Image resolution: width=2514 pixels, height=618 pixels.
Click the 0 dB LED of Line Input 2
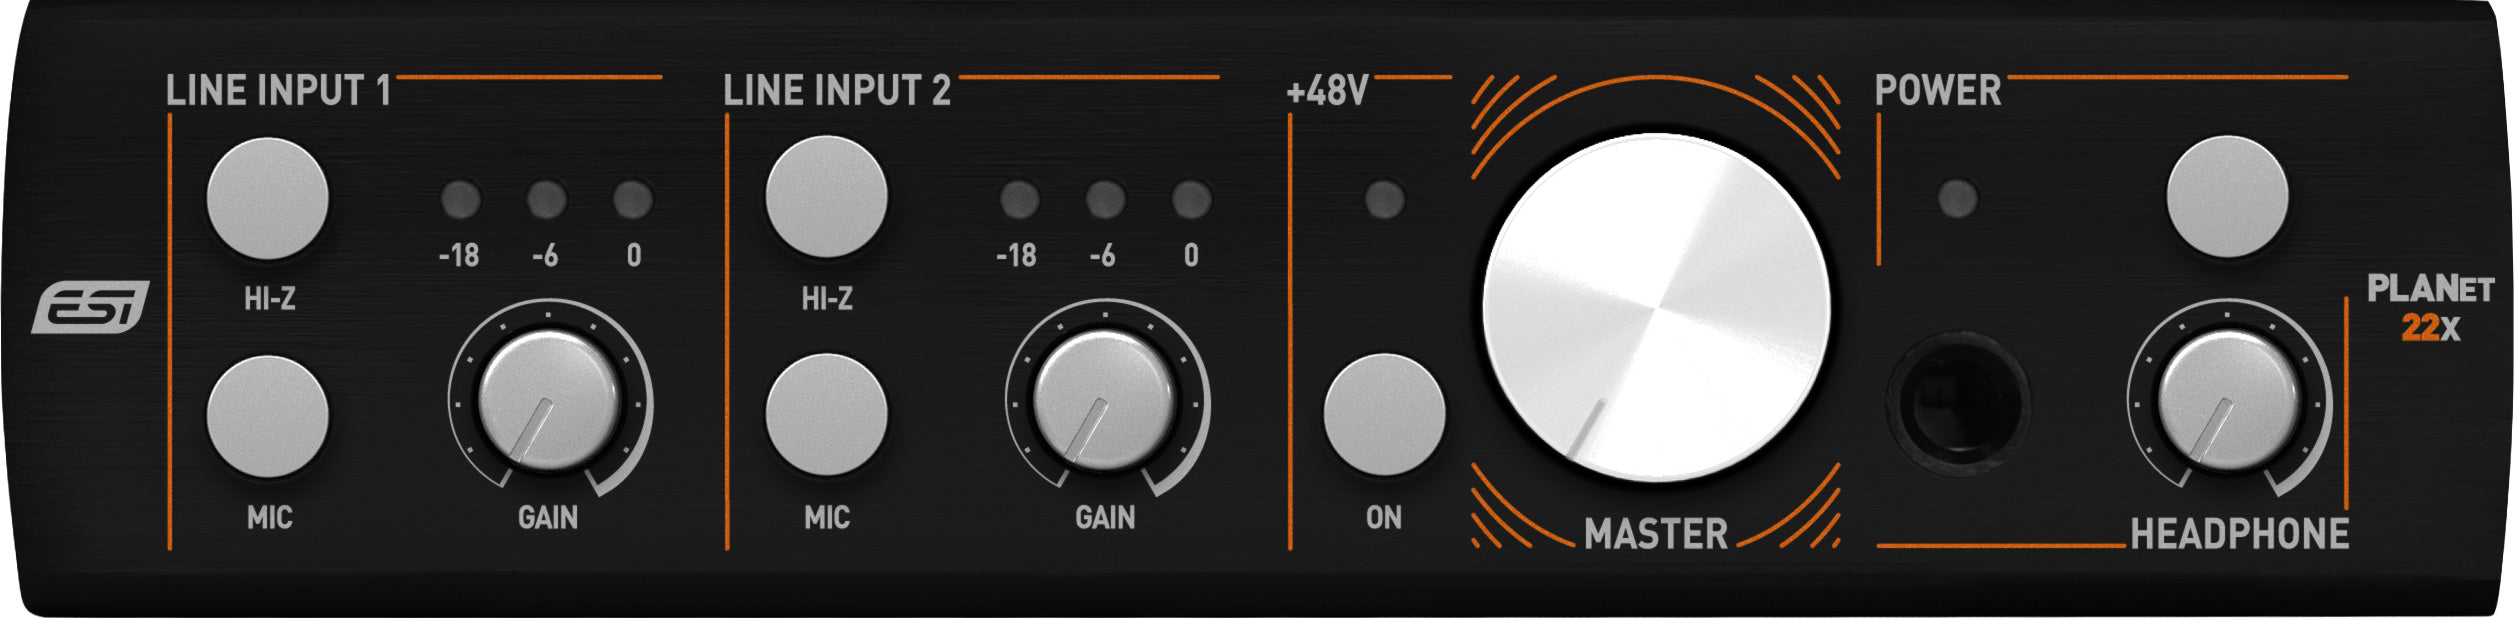tap(1191, 199)
